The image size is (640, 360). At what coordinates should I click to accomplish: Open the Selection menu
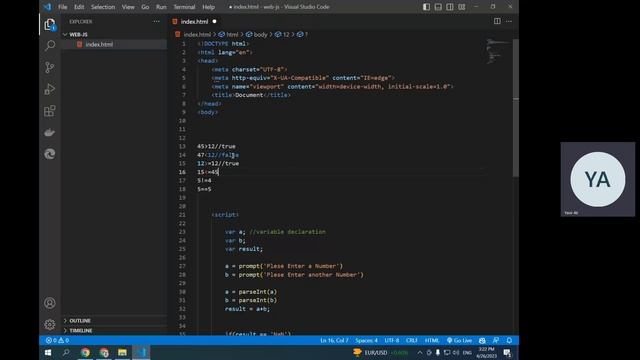click(103, 7)
